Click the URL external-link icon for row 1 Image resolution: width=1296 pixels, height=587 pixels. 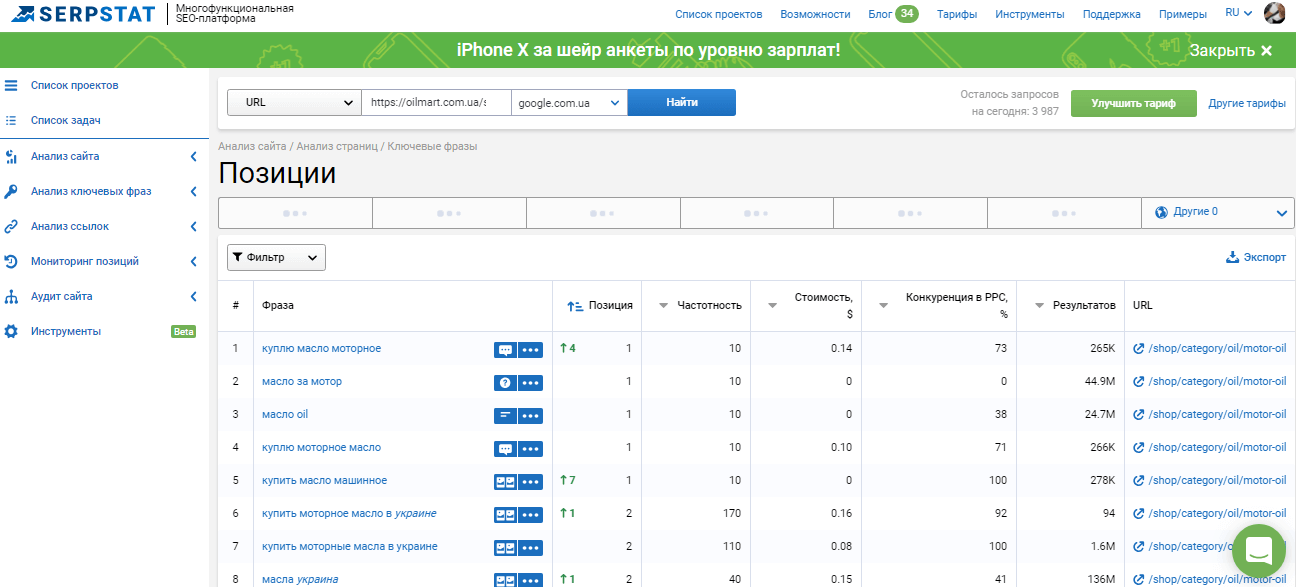(x=1137, y=348)
